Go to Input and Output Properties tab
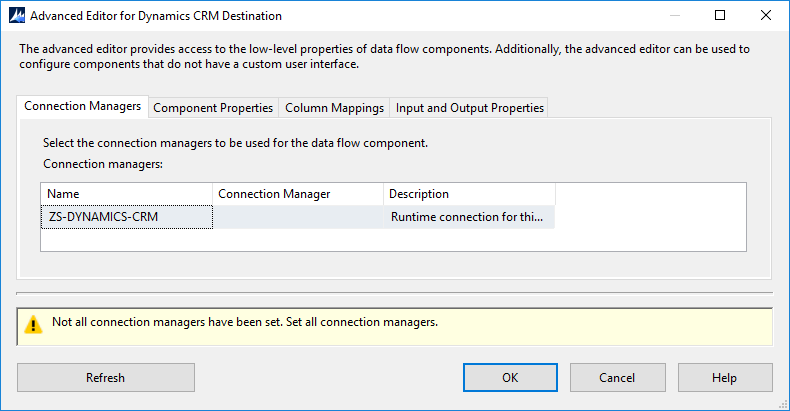The width and height of the screenshot is (790, 411). (469, 108)
